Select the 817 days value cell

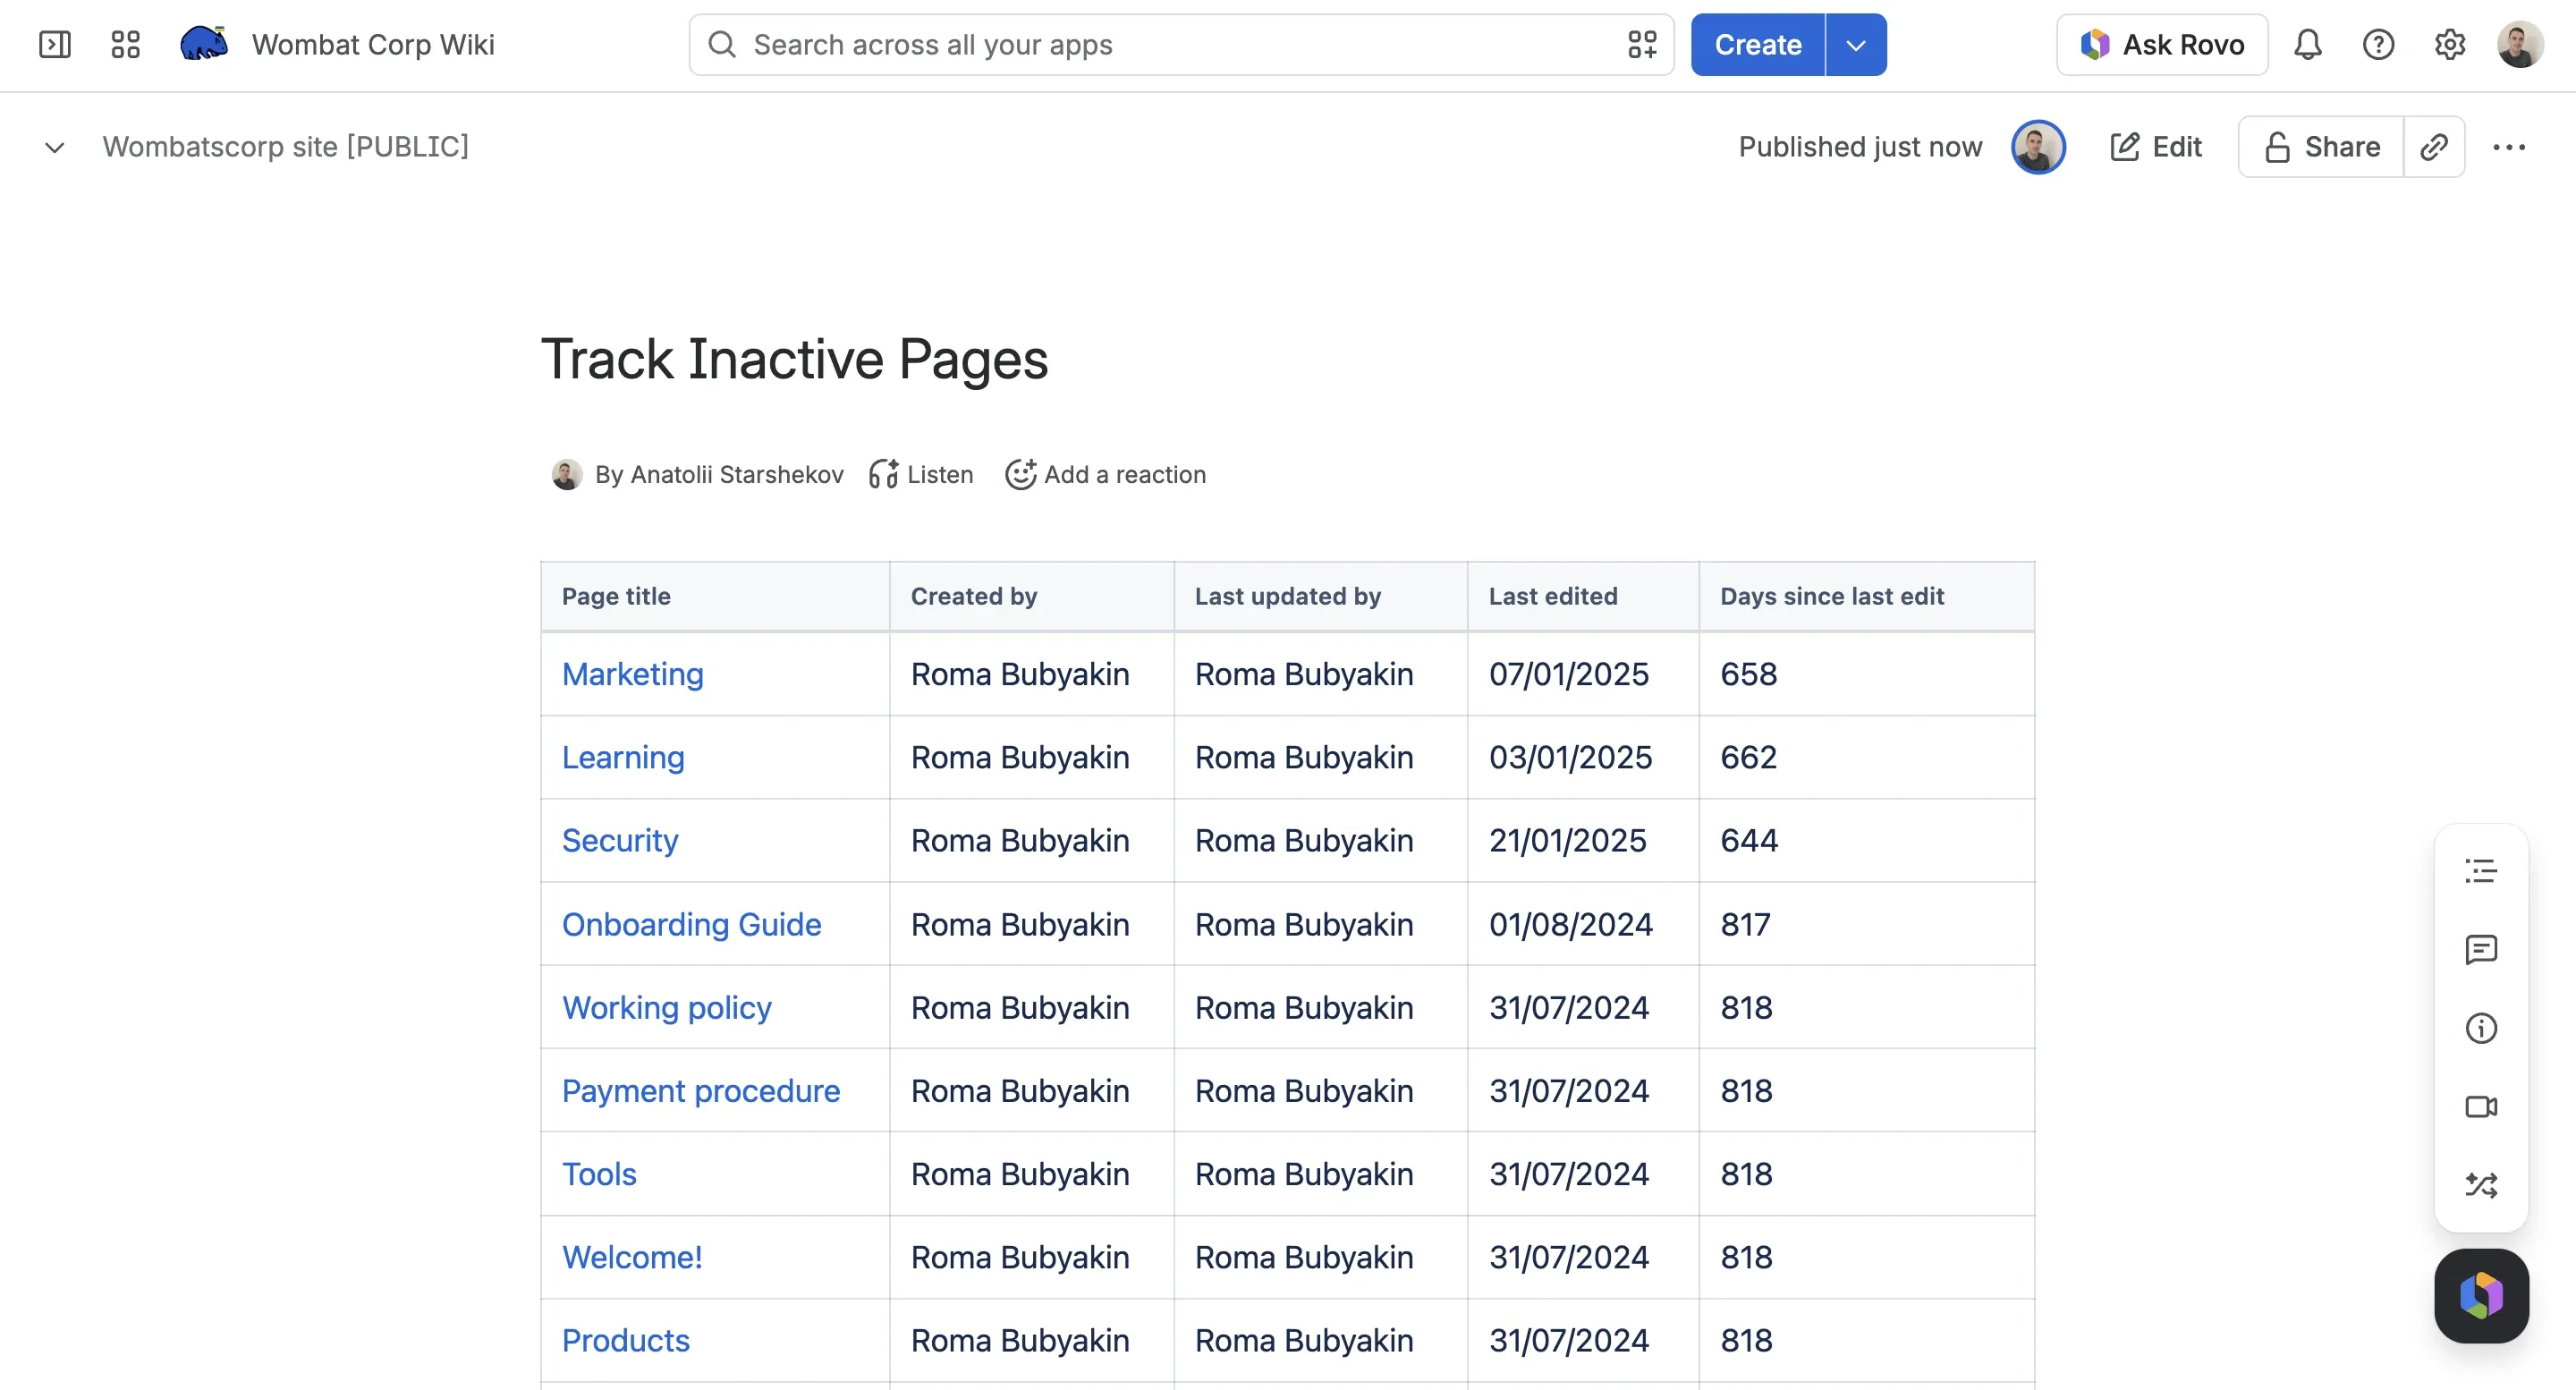[x=1866, y=924]
